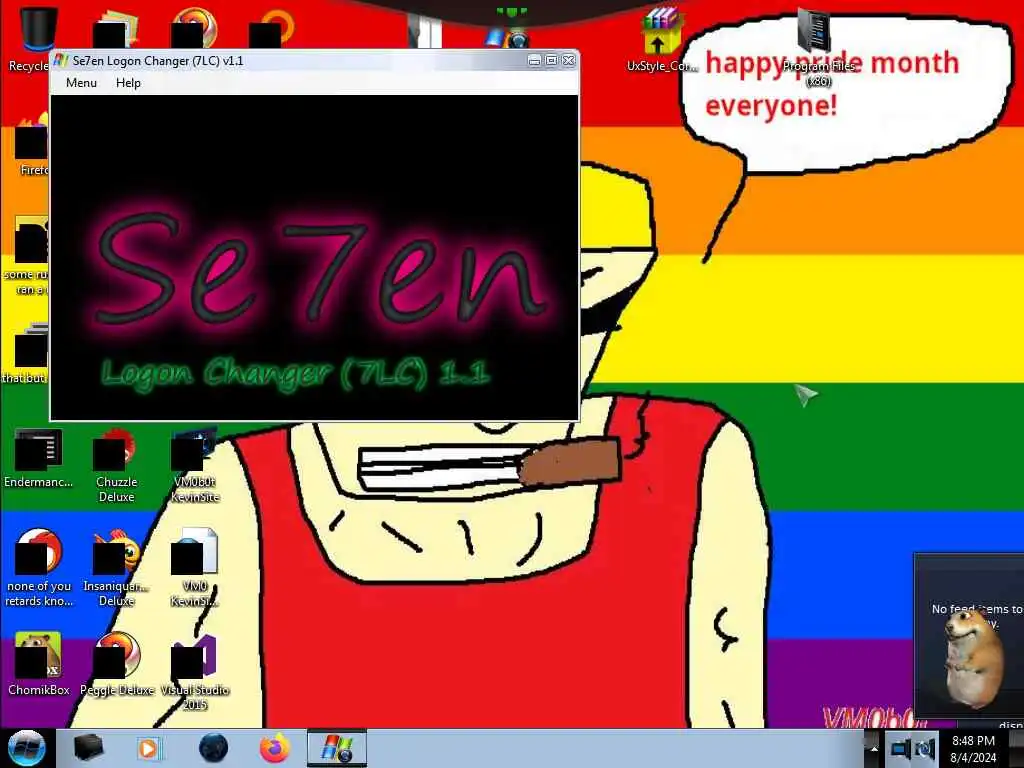Open the Help menu in Se7en Logon Changer
1024x768 pixels.
pyautogui.click(x=128, y=83)
